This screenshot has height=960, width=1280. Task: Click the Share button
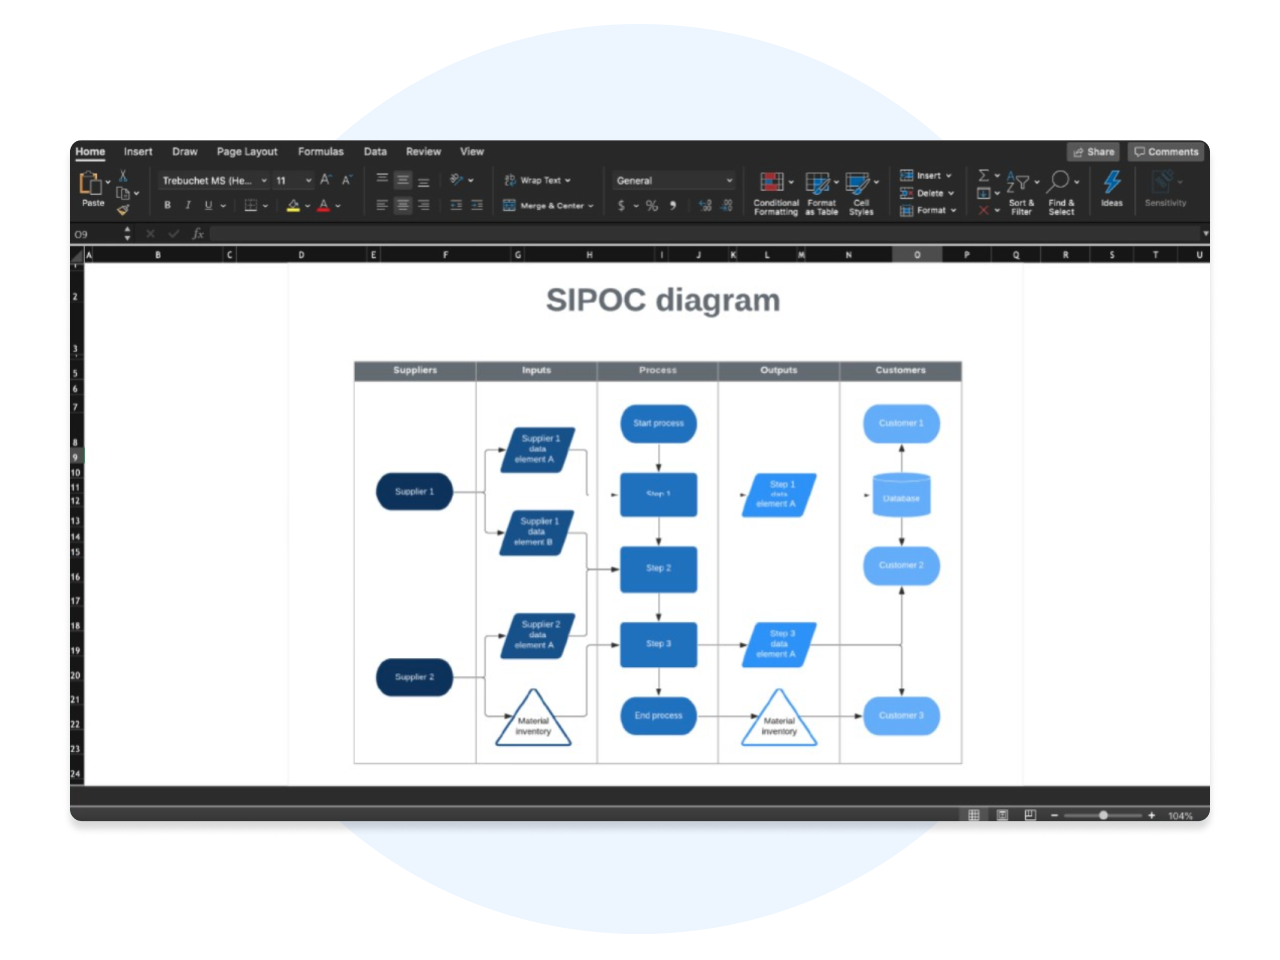[x=1093, y=152]
